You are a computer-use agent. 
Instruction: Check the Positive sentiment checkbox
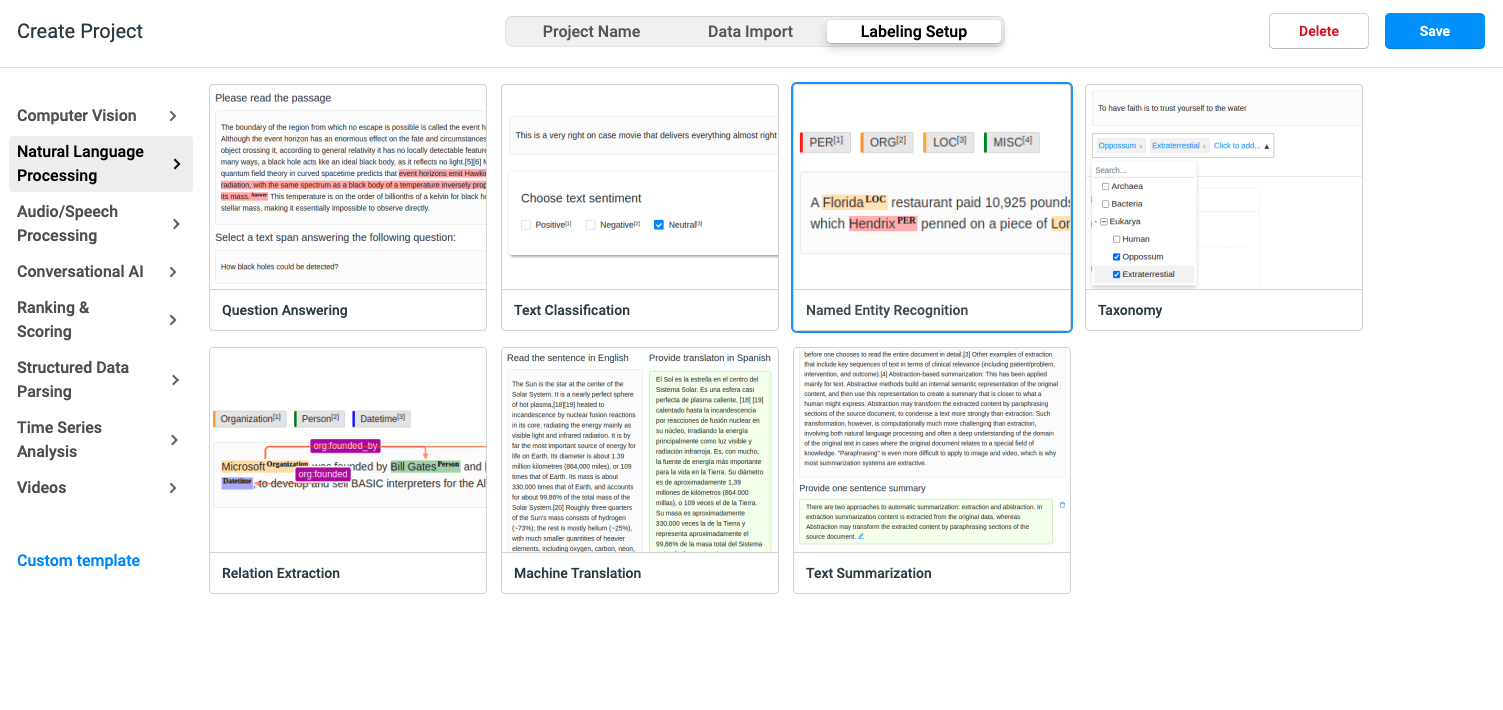click(x=526, y=225)
